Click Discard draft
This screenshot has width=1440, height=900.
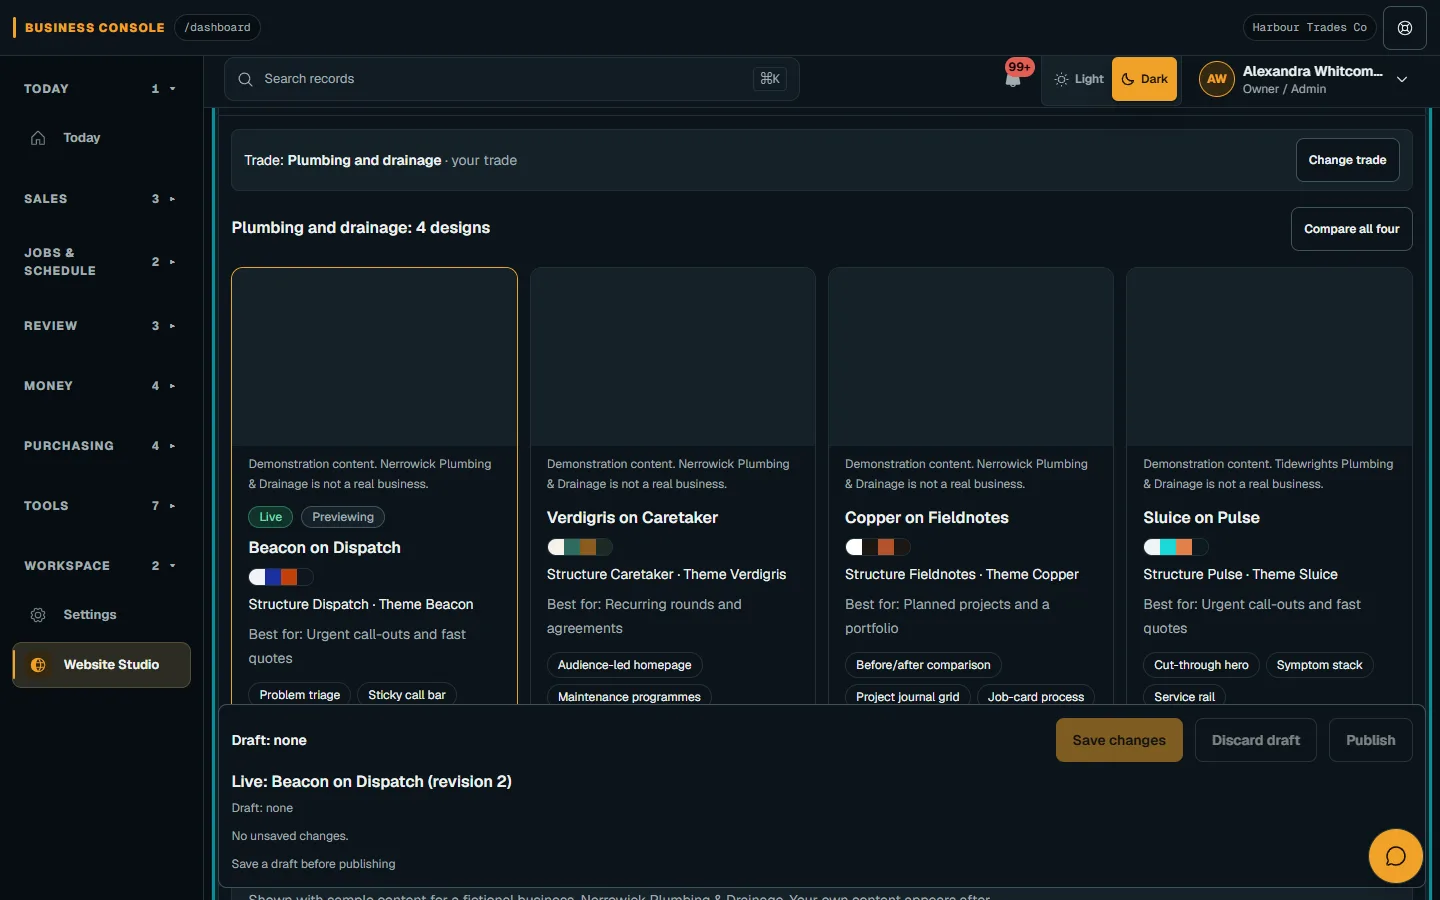[x=1255, y=740]
